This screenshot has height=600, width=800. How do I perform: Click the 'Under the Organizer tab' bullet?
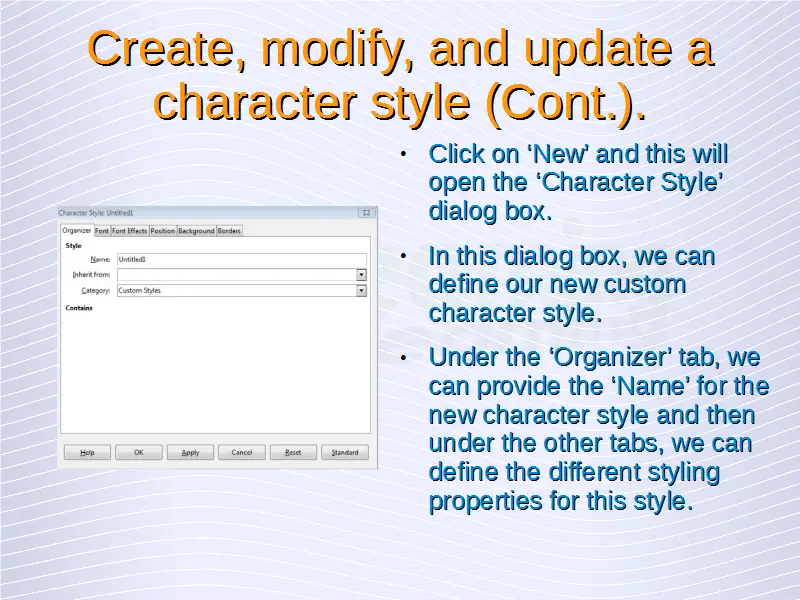(x=597, y=429)
